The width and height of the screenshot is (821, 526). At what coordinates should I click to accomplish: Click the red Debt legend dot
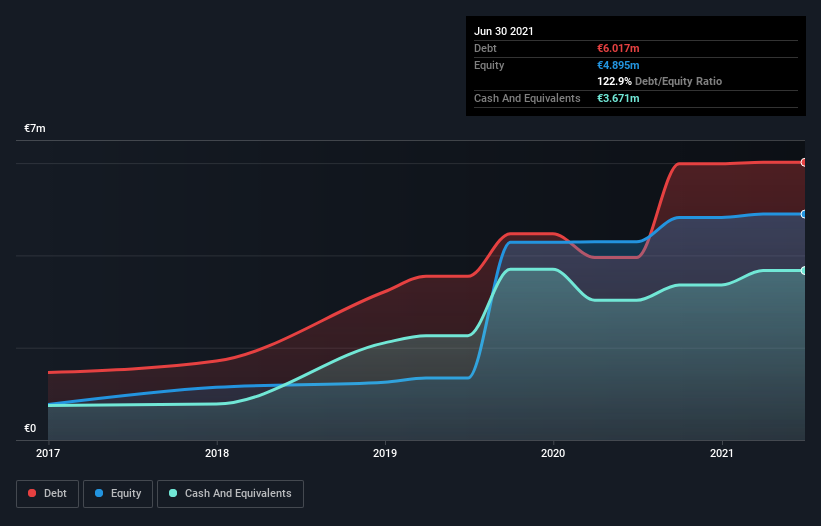click(x=32, y=493)
